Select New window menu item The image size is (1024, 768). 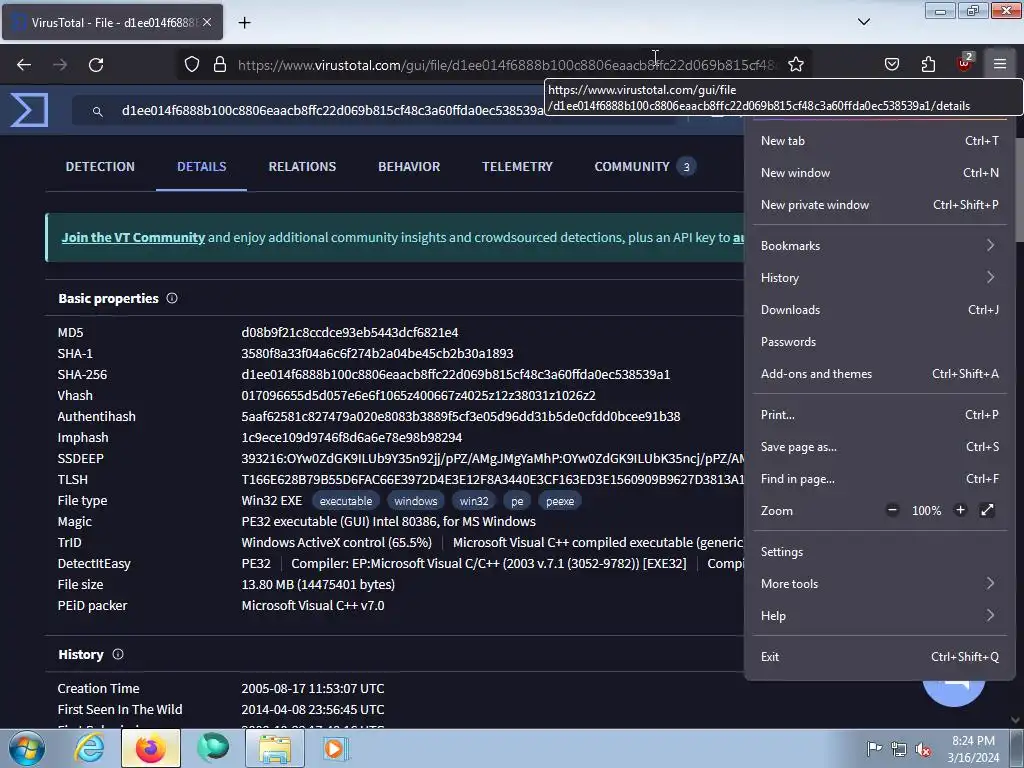pos(880,172)
